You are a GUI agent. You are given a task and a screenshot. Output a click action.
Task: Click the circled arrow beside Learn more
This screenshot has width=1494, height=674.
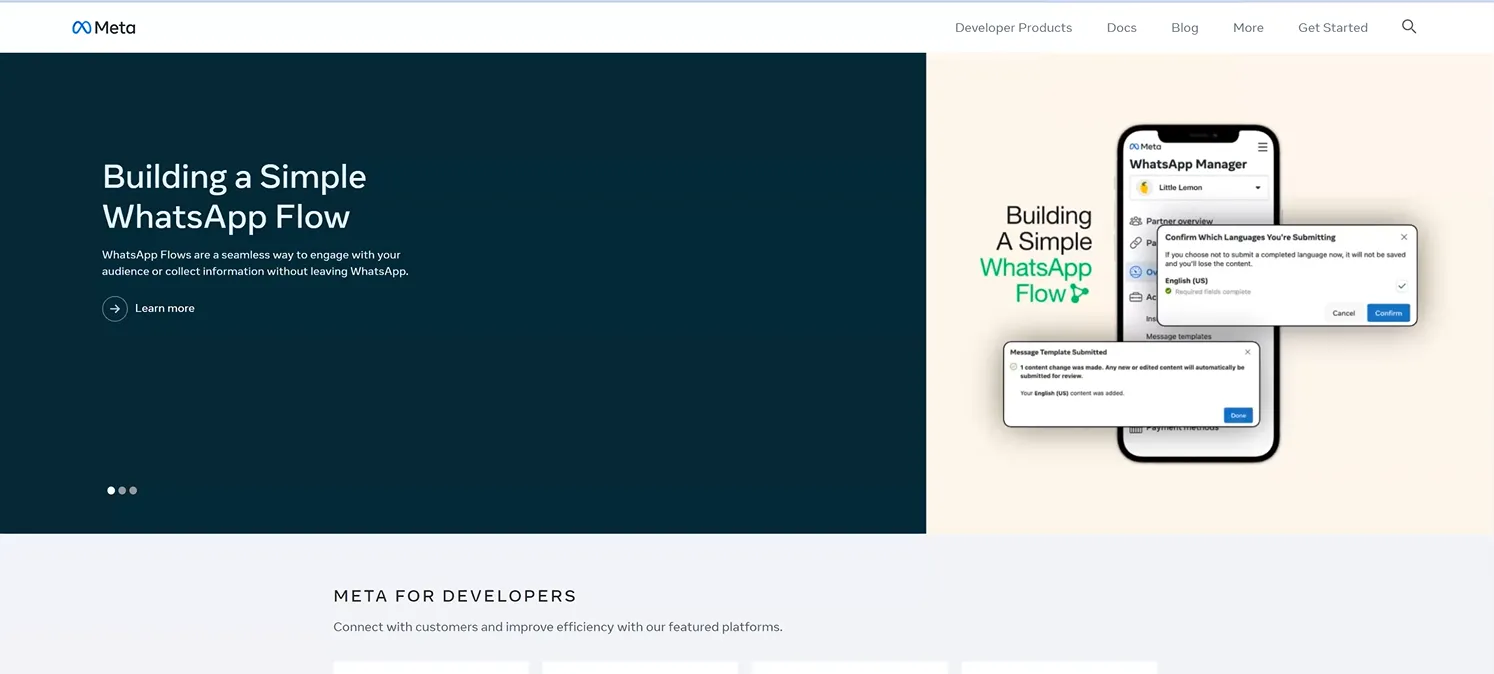[115, 309]
